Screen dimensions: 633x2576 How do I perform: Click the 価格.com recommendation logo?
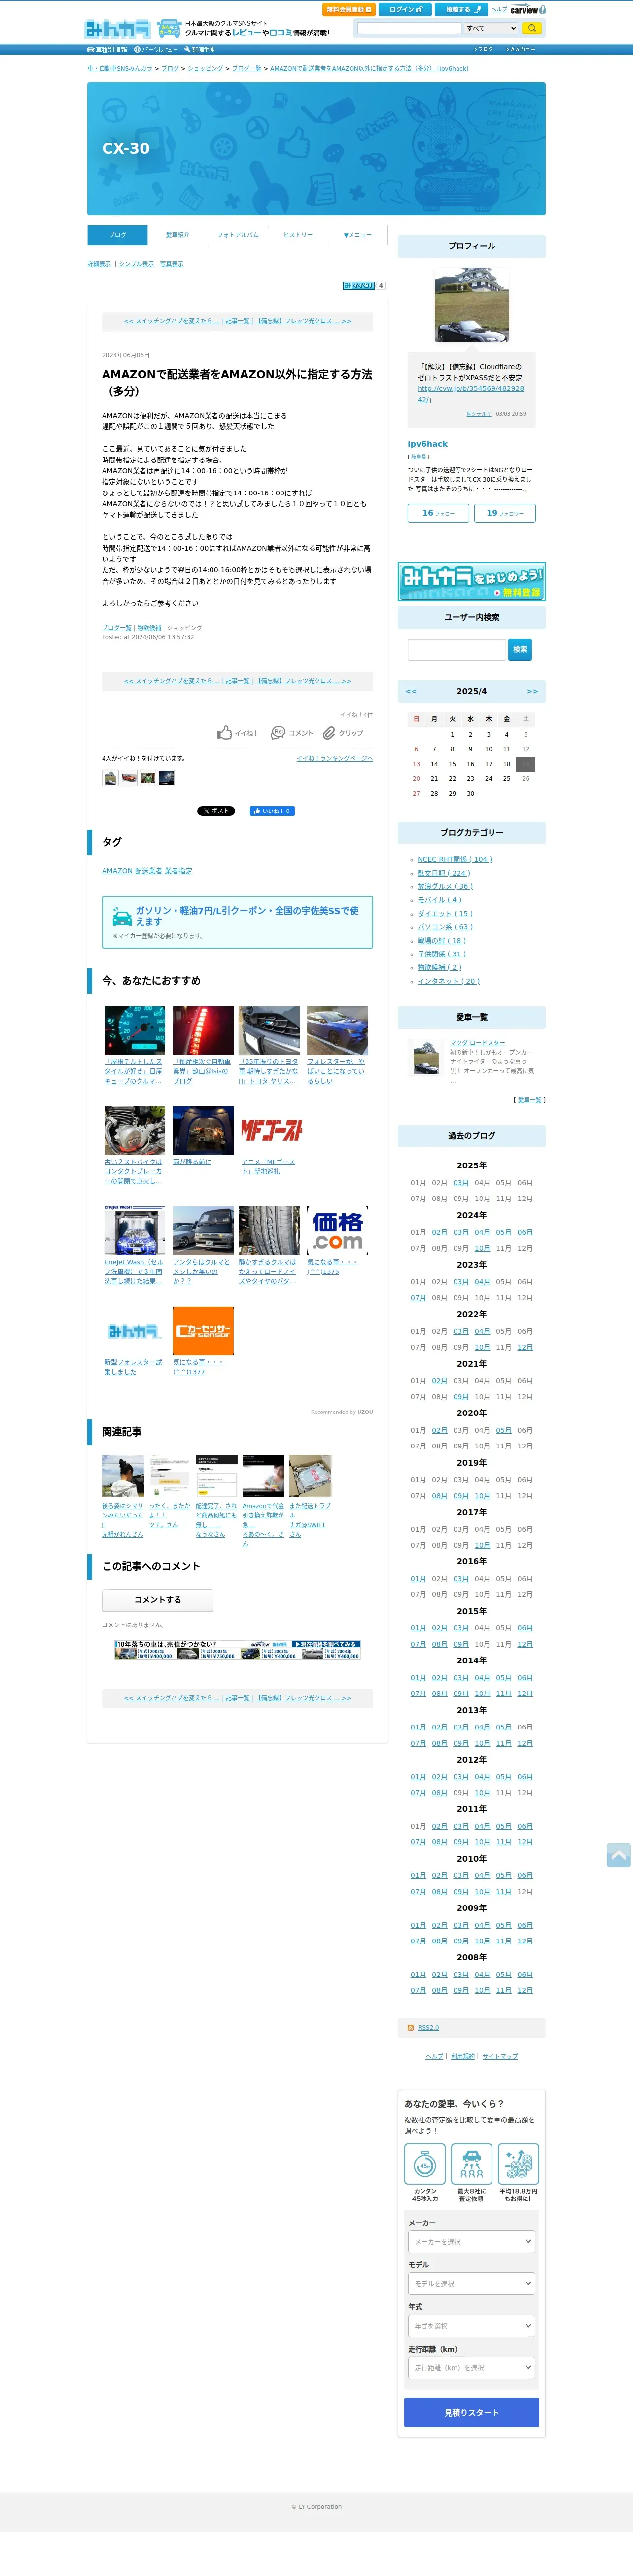point(337,1230)
